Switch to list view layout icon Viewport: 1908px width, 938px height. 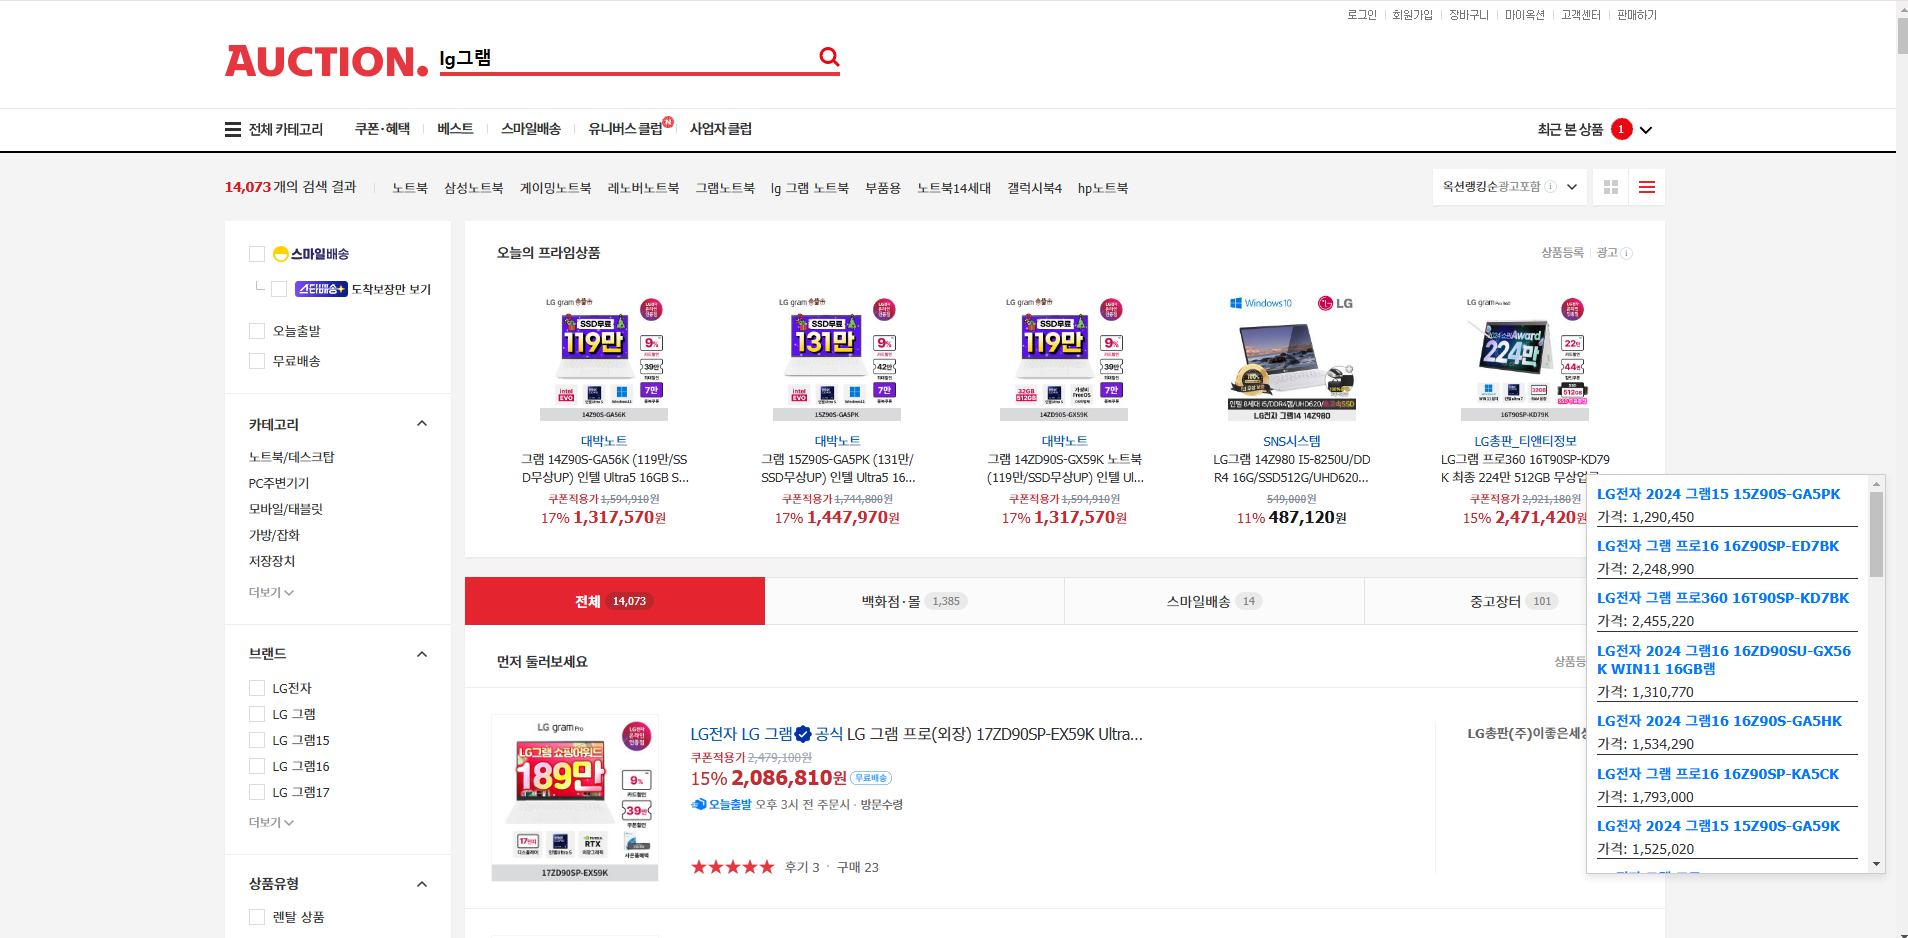point(1647,187)
